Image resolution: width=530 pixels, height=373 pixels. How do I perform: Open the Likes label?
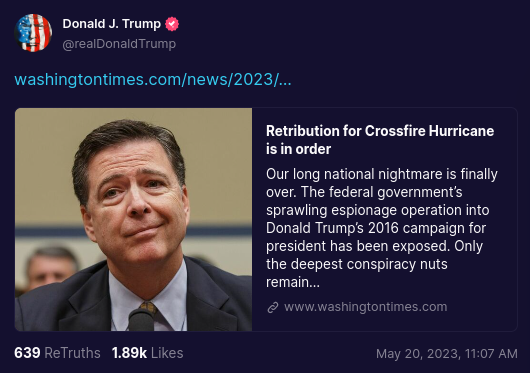167,353
